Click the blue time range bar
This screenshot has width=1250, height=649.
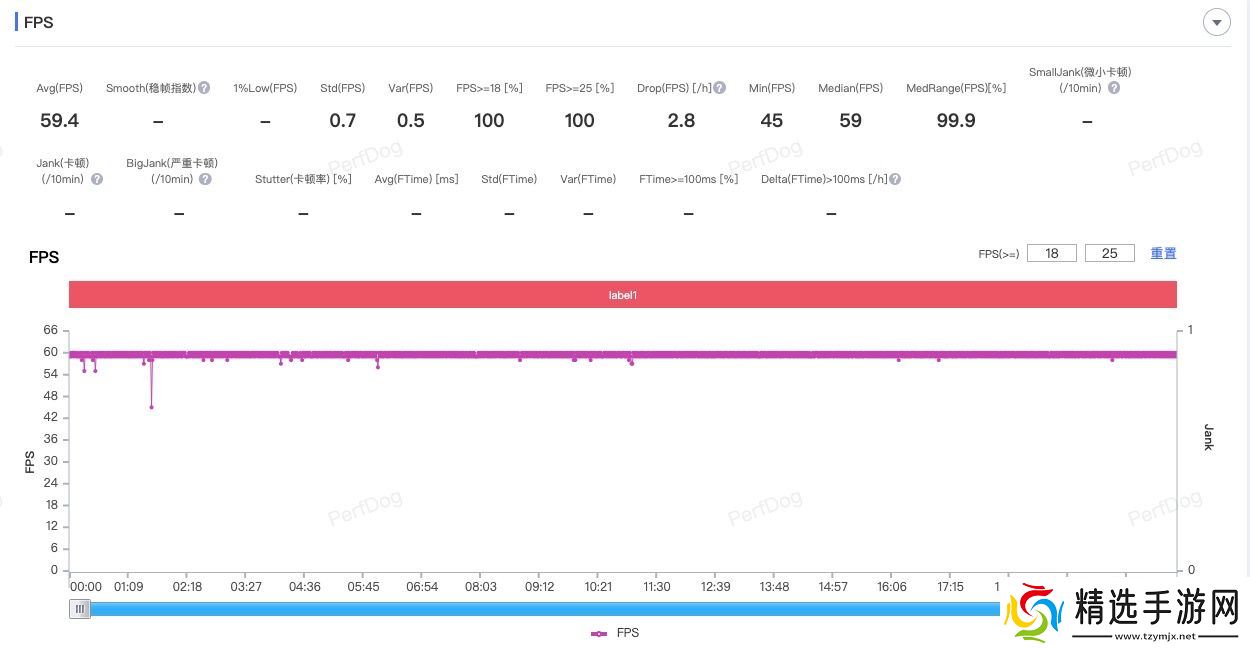point(540,609)
